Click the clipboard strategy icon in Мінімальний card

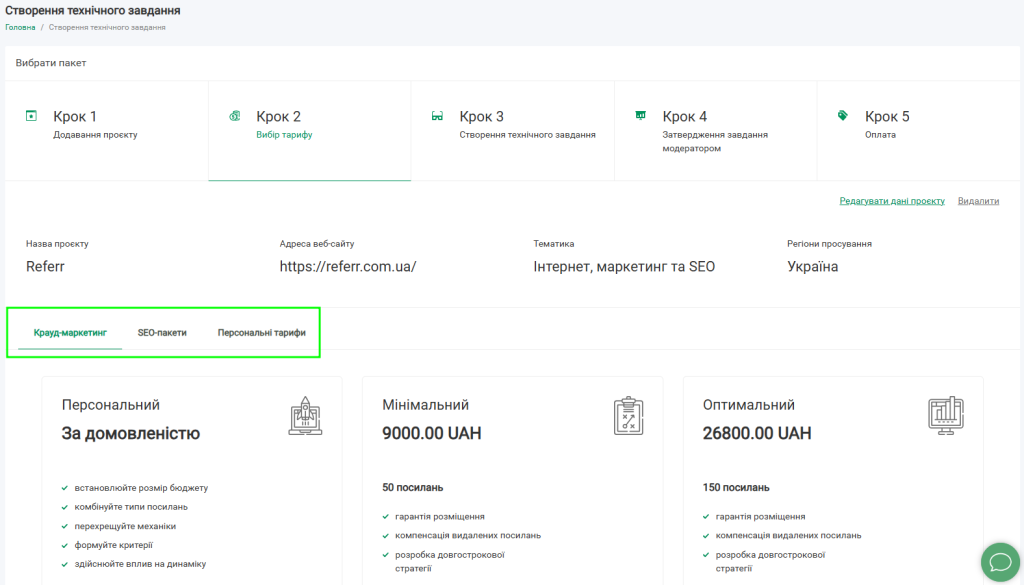(x=628, y=415)
